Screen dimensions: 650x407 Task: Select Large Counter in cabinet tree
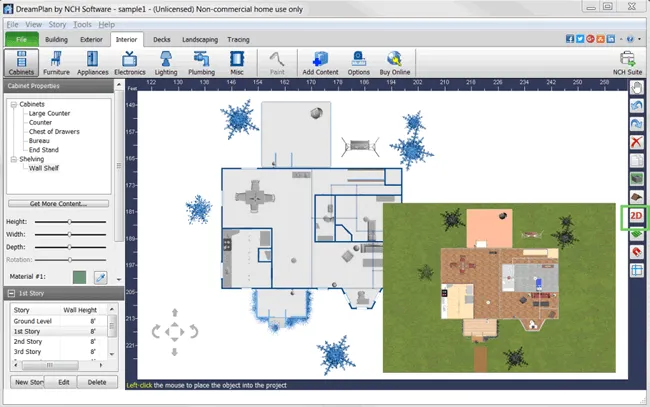point(49,113)
